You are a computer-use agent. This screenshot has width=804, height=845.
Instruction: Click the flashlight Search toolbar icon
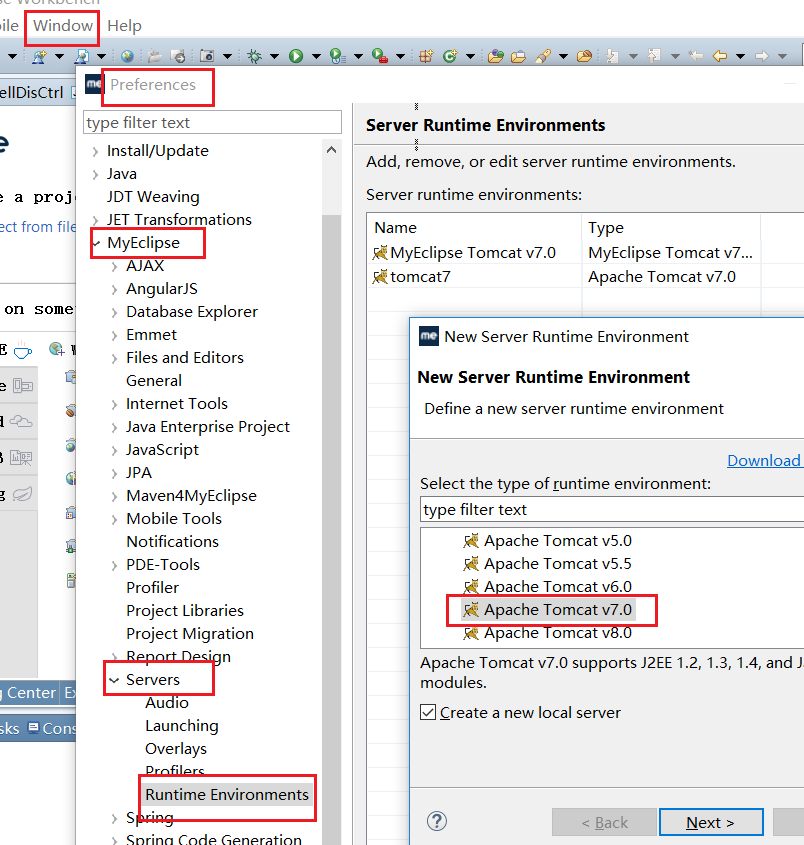tap(542, 56)
